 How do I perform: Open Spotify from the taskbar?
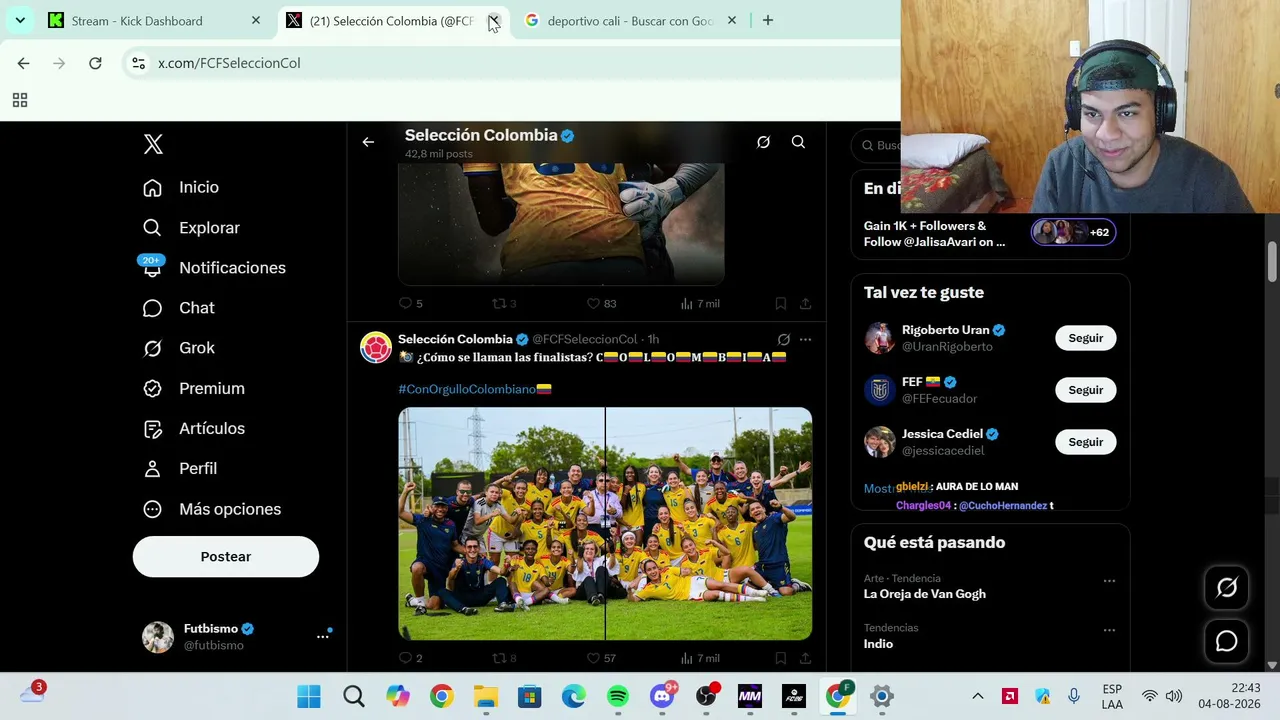click(618, 697)
